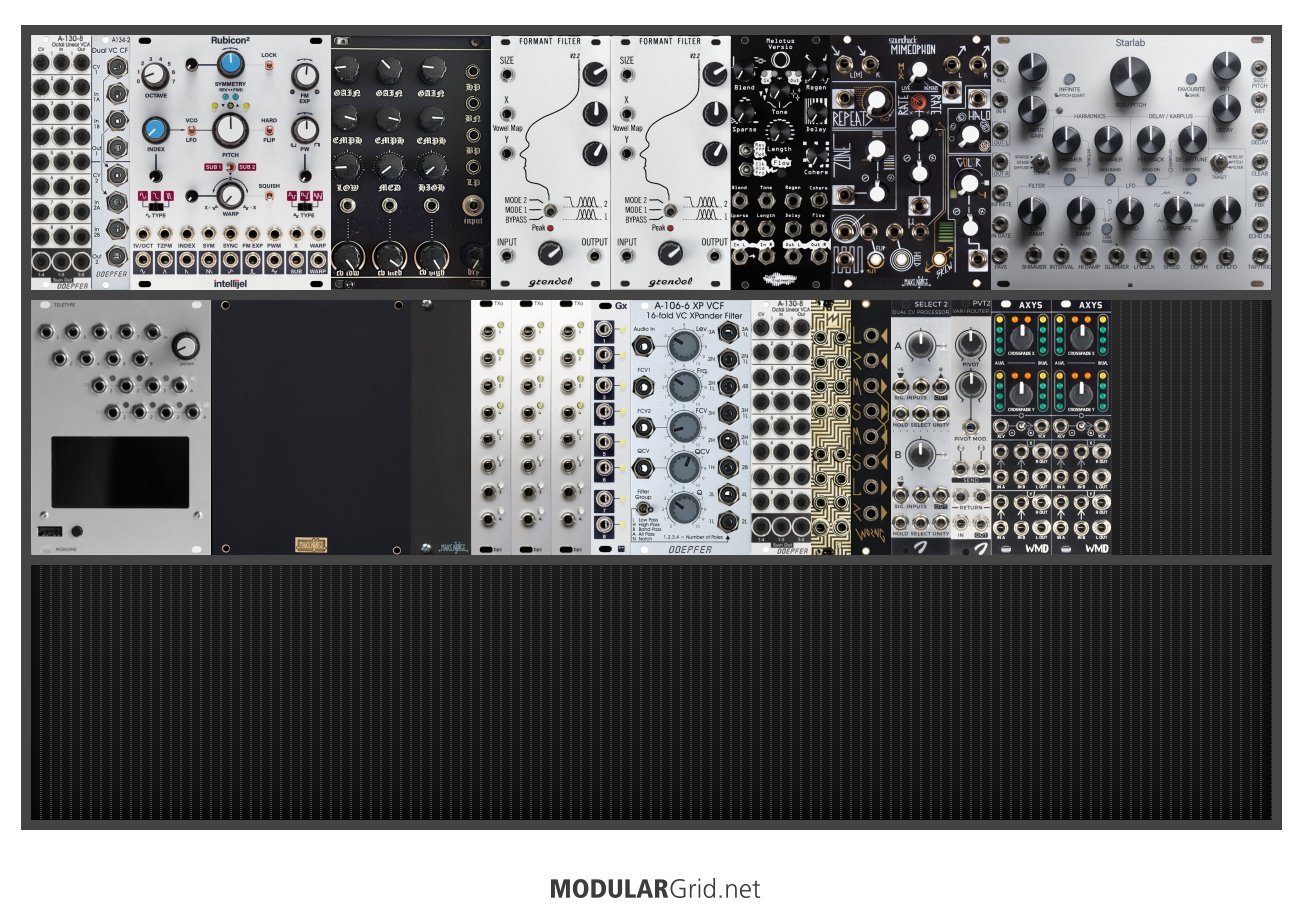Click the 'Starlab' module title
1312x910 pixels.
tap(1130, 43)
